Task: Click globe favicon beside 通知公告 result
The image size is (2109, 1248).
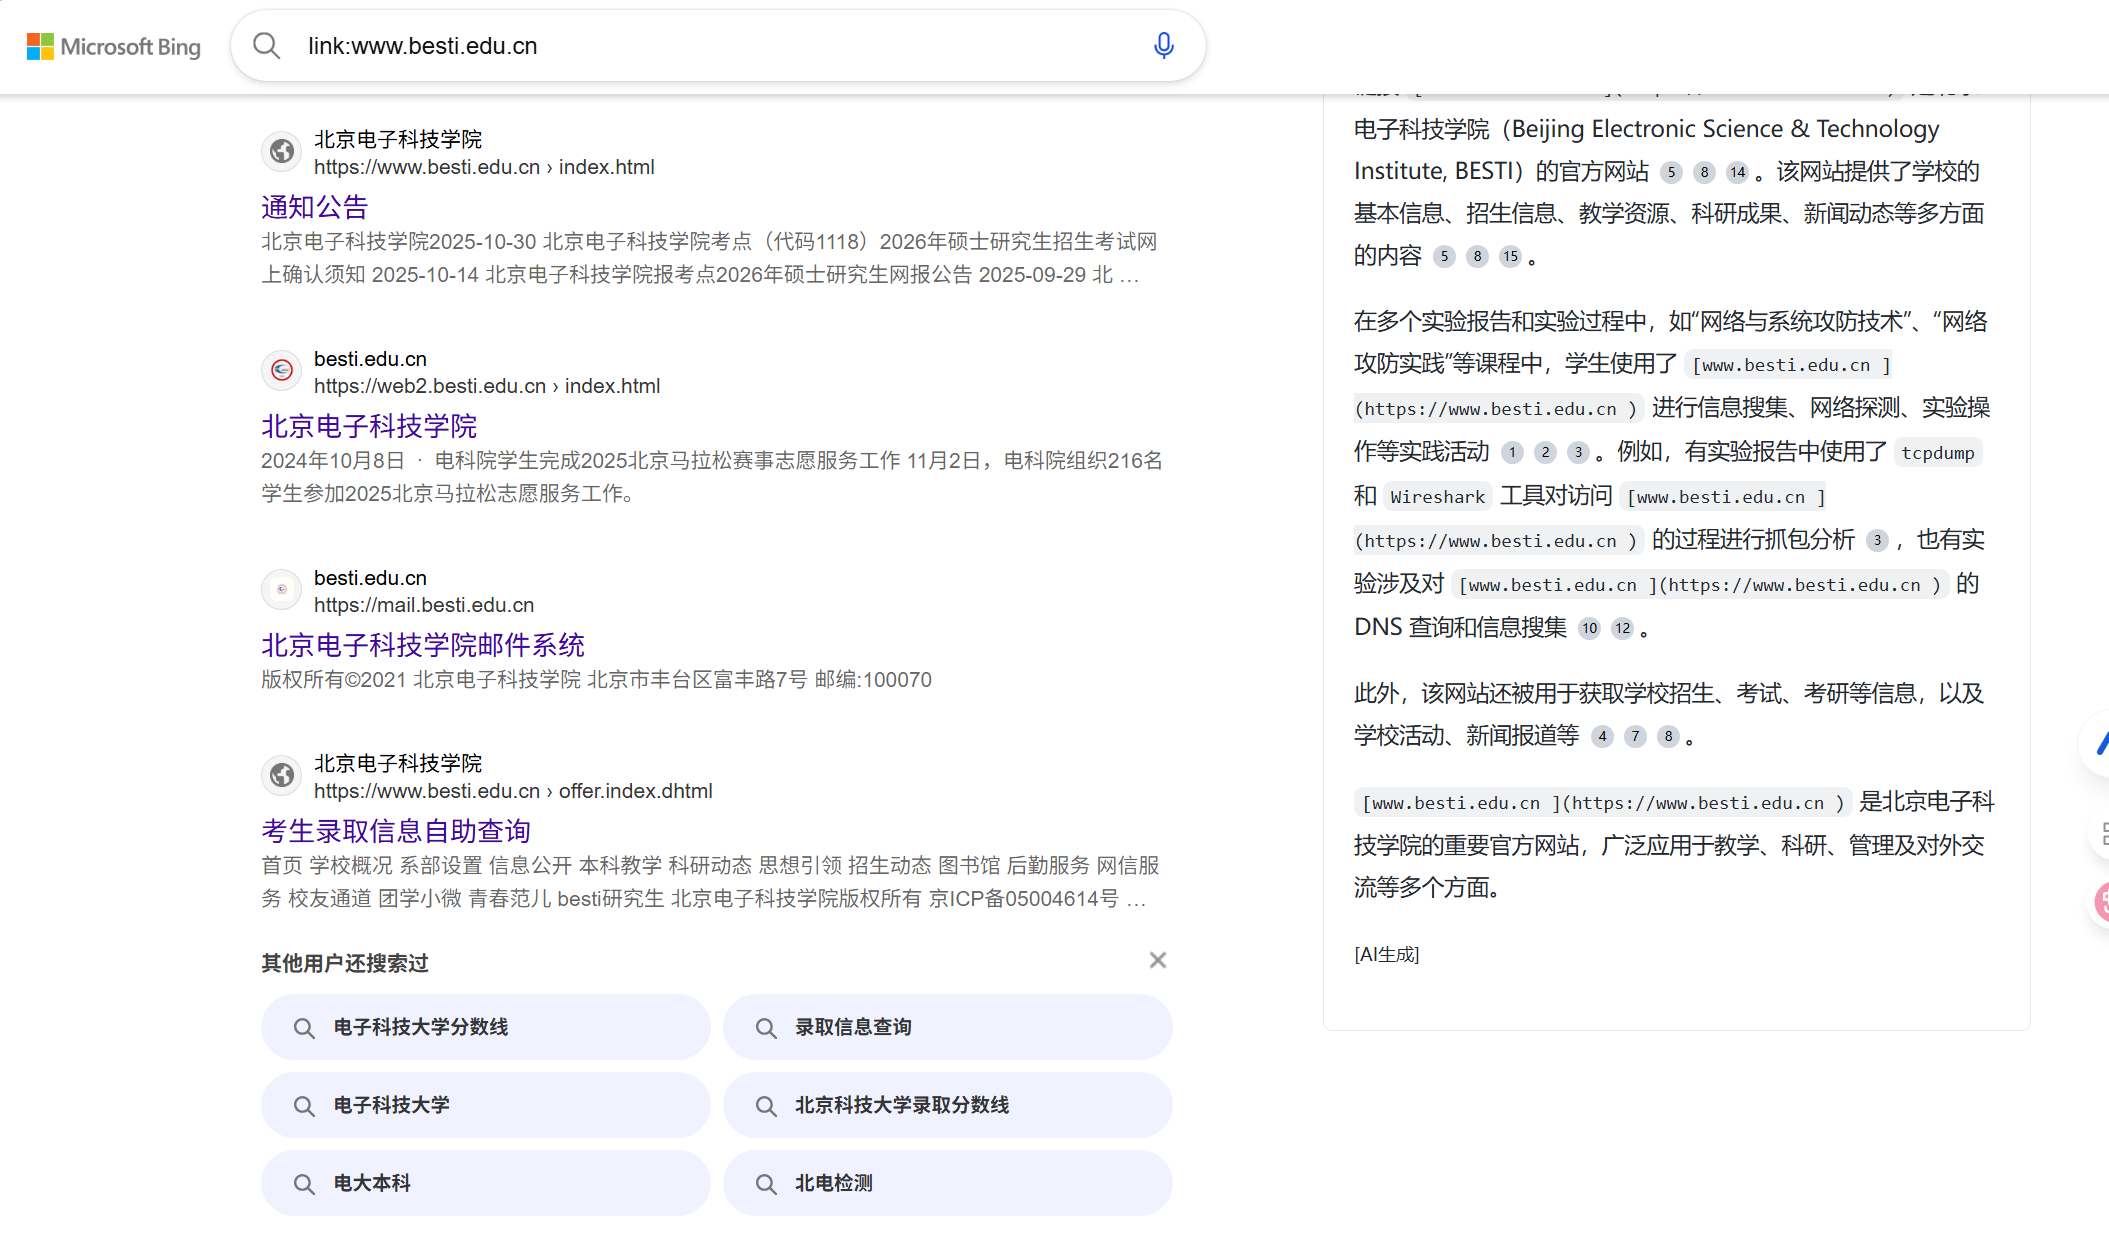Action: click(282, 152)
